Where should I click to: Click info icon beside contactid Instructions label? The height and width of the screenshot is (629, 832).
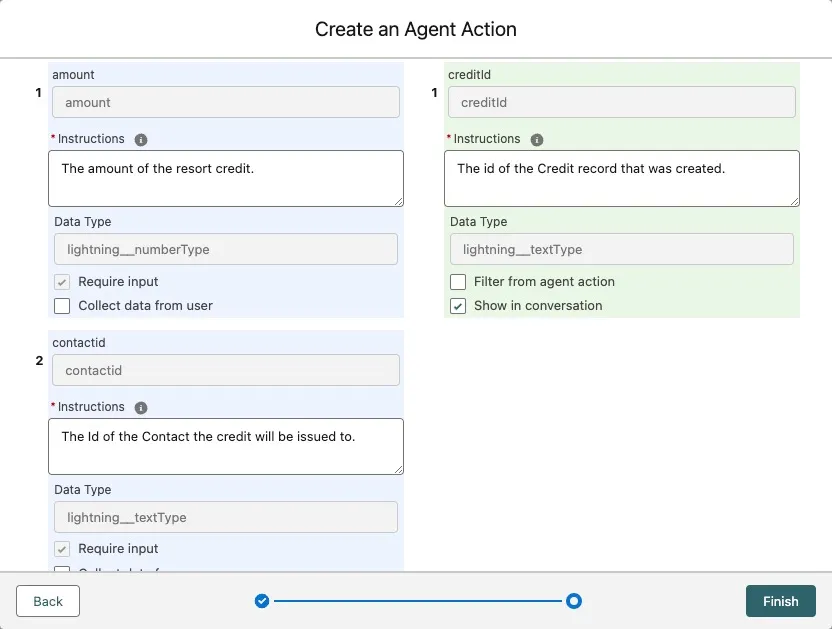(x=141, y=407)
